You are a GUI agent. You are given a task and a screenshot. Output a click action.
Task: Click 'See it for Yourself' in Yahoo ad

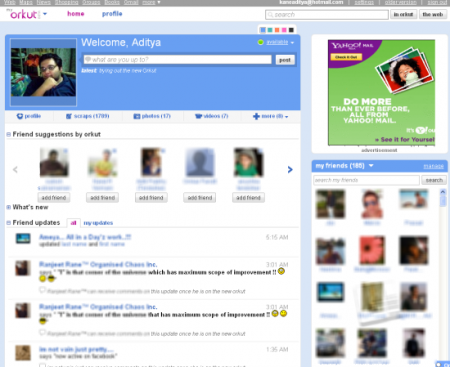point(405,140)
